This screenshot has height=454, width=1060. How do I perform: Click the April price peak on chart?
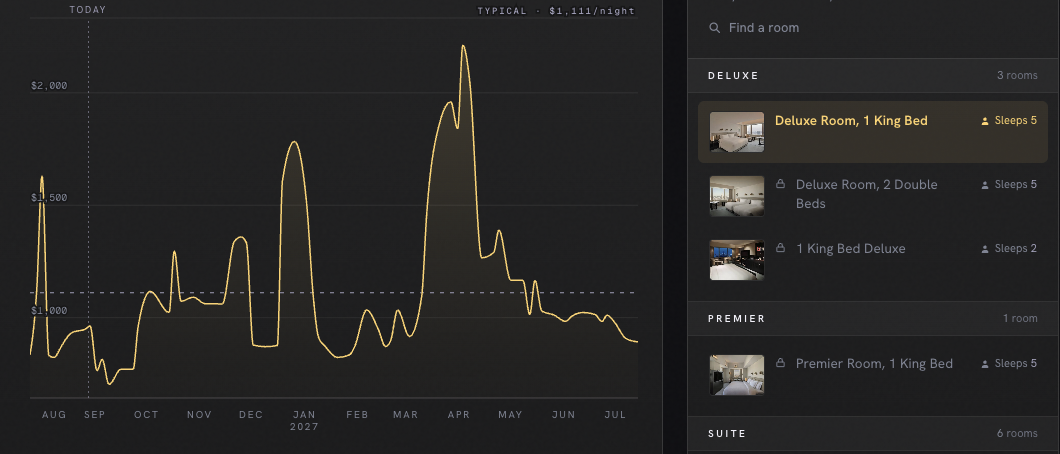(x=464, y=46)
